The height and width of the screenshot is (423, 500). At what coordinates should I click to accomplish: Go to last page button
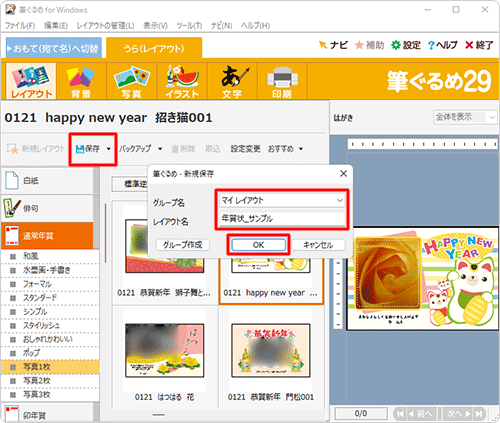click(x=479, y=414)
